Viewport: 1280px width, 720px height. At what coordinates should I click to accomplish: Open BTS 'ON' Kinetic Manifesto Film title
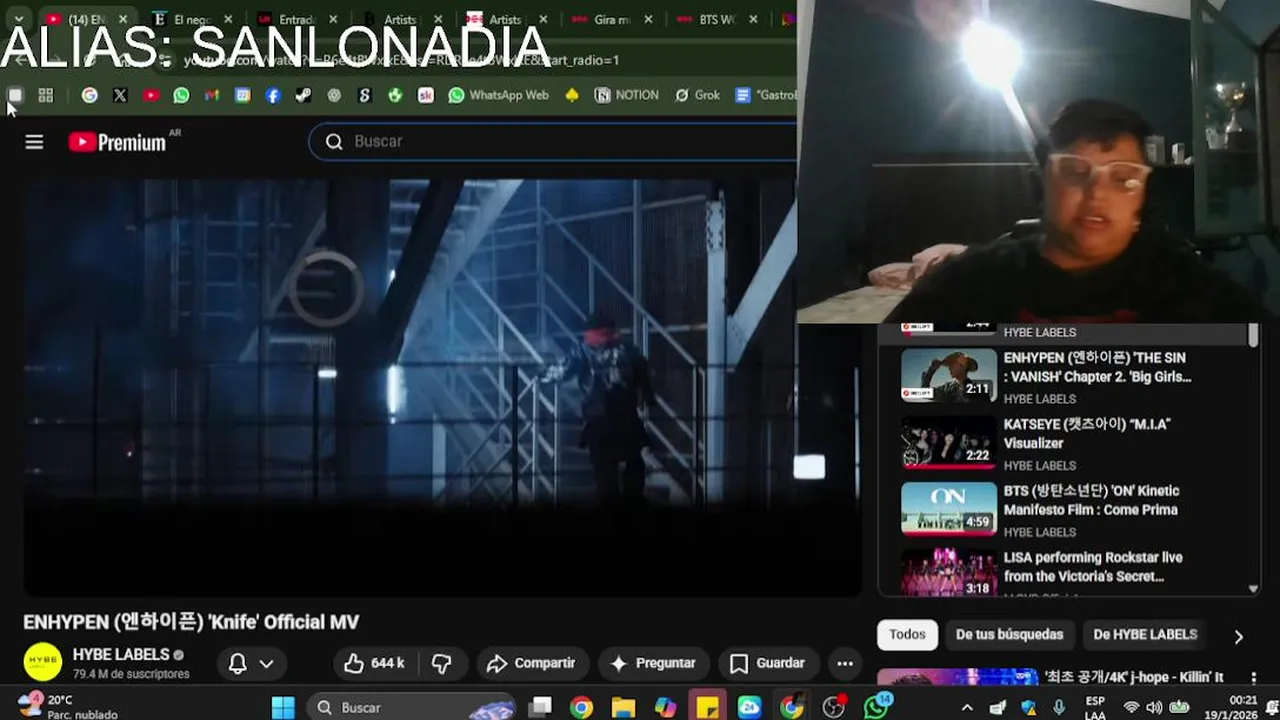[1091, 500]
